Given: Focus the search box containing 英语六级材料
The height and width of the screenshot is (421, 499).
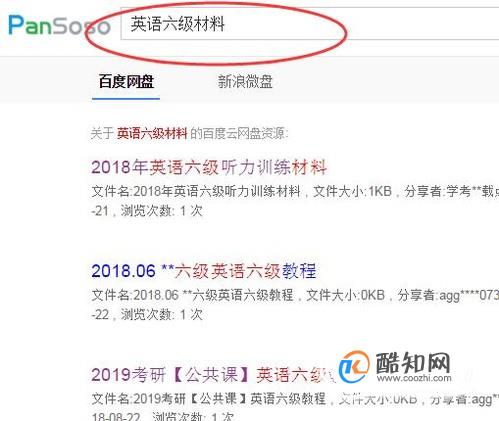Looking at the screenshot, I should [310, 24].
